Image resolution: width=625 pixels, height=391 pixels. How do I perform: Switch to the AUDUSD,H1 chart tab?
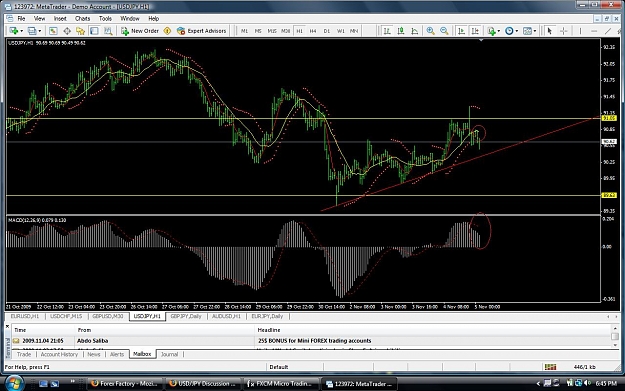[x=226, y=316]
